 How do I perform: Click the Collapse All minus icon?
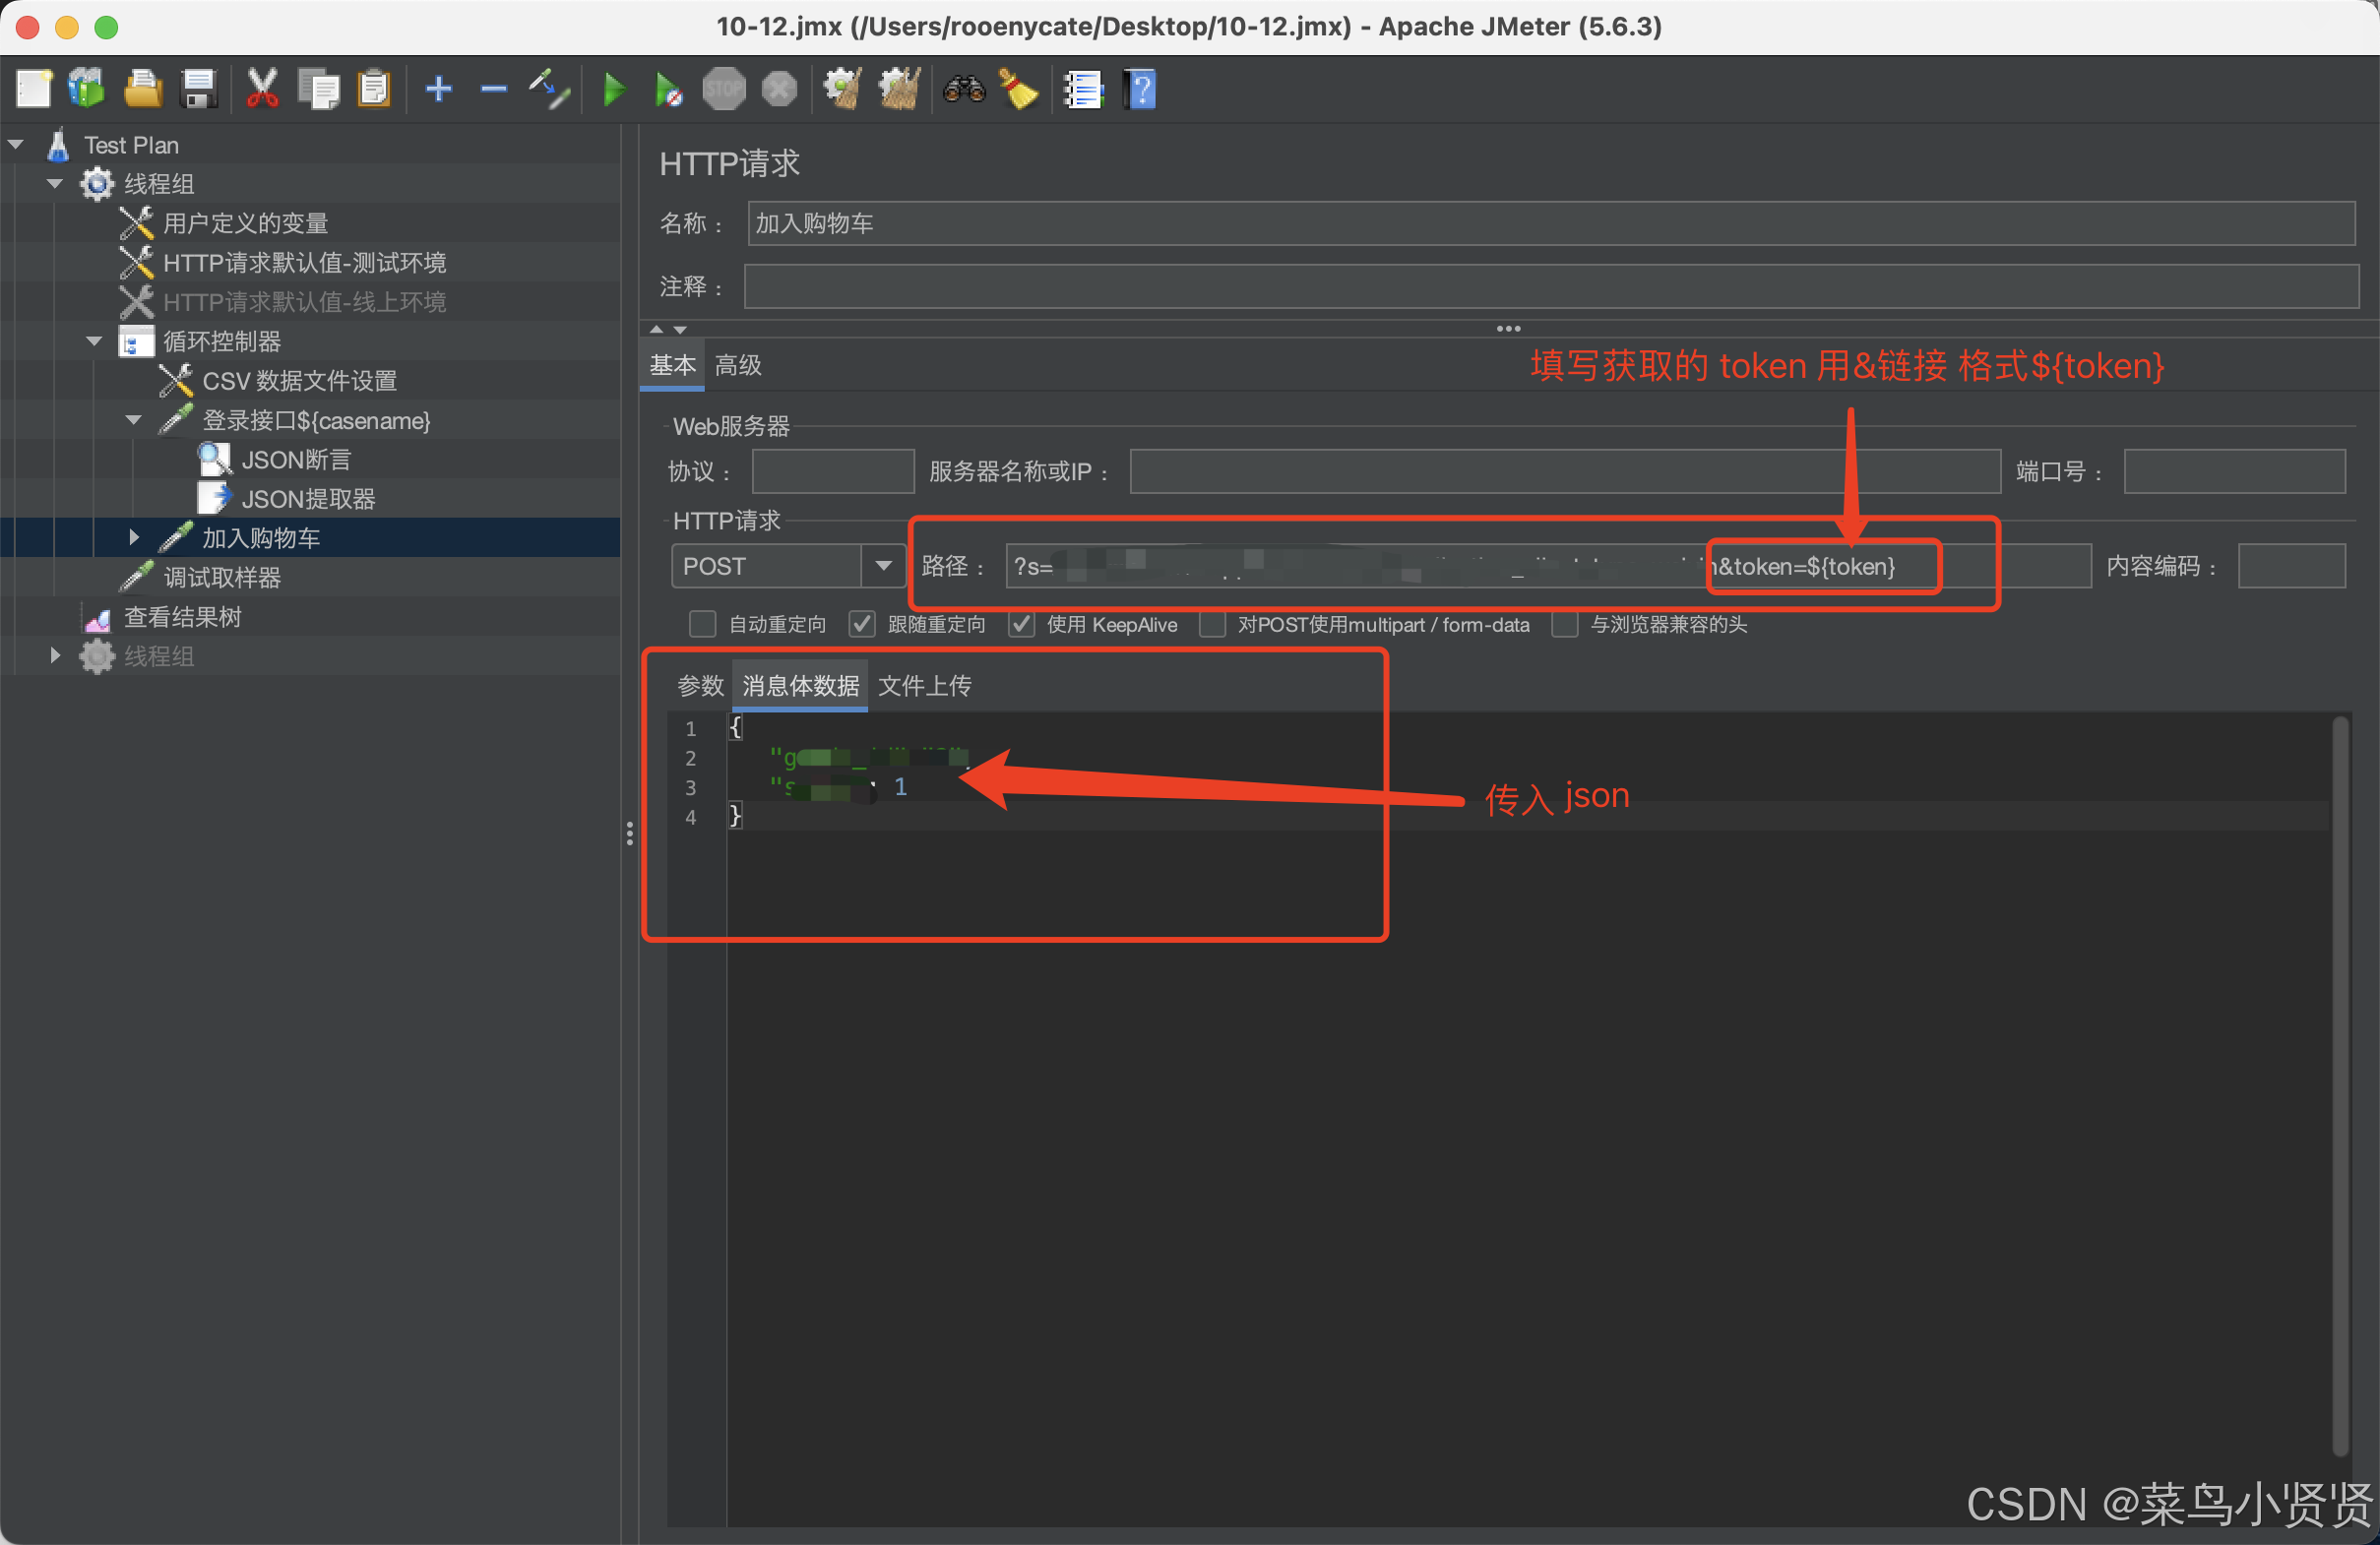click(x=494, y=90)
